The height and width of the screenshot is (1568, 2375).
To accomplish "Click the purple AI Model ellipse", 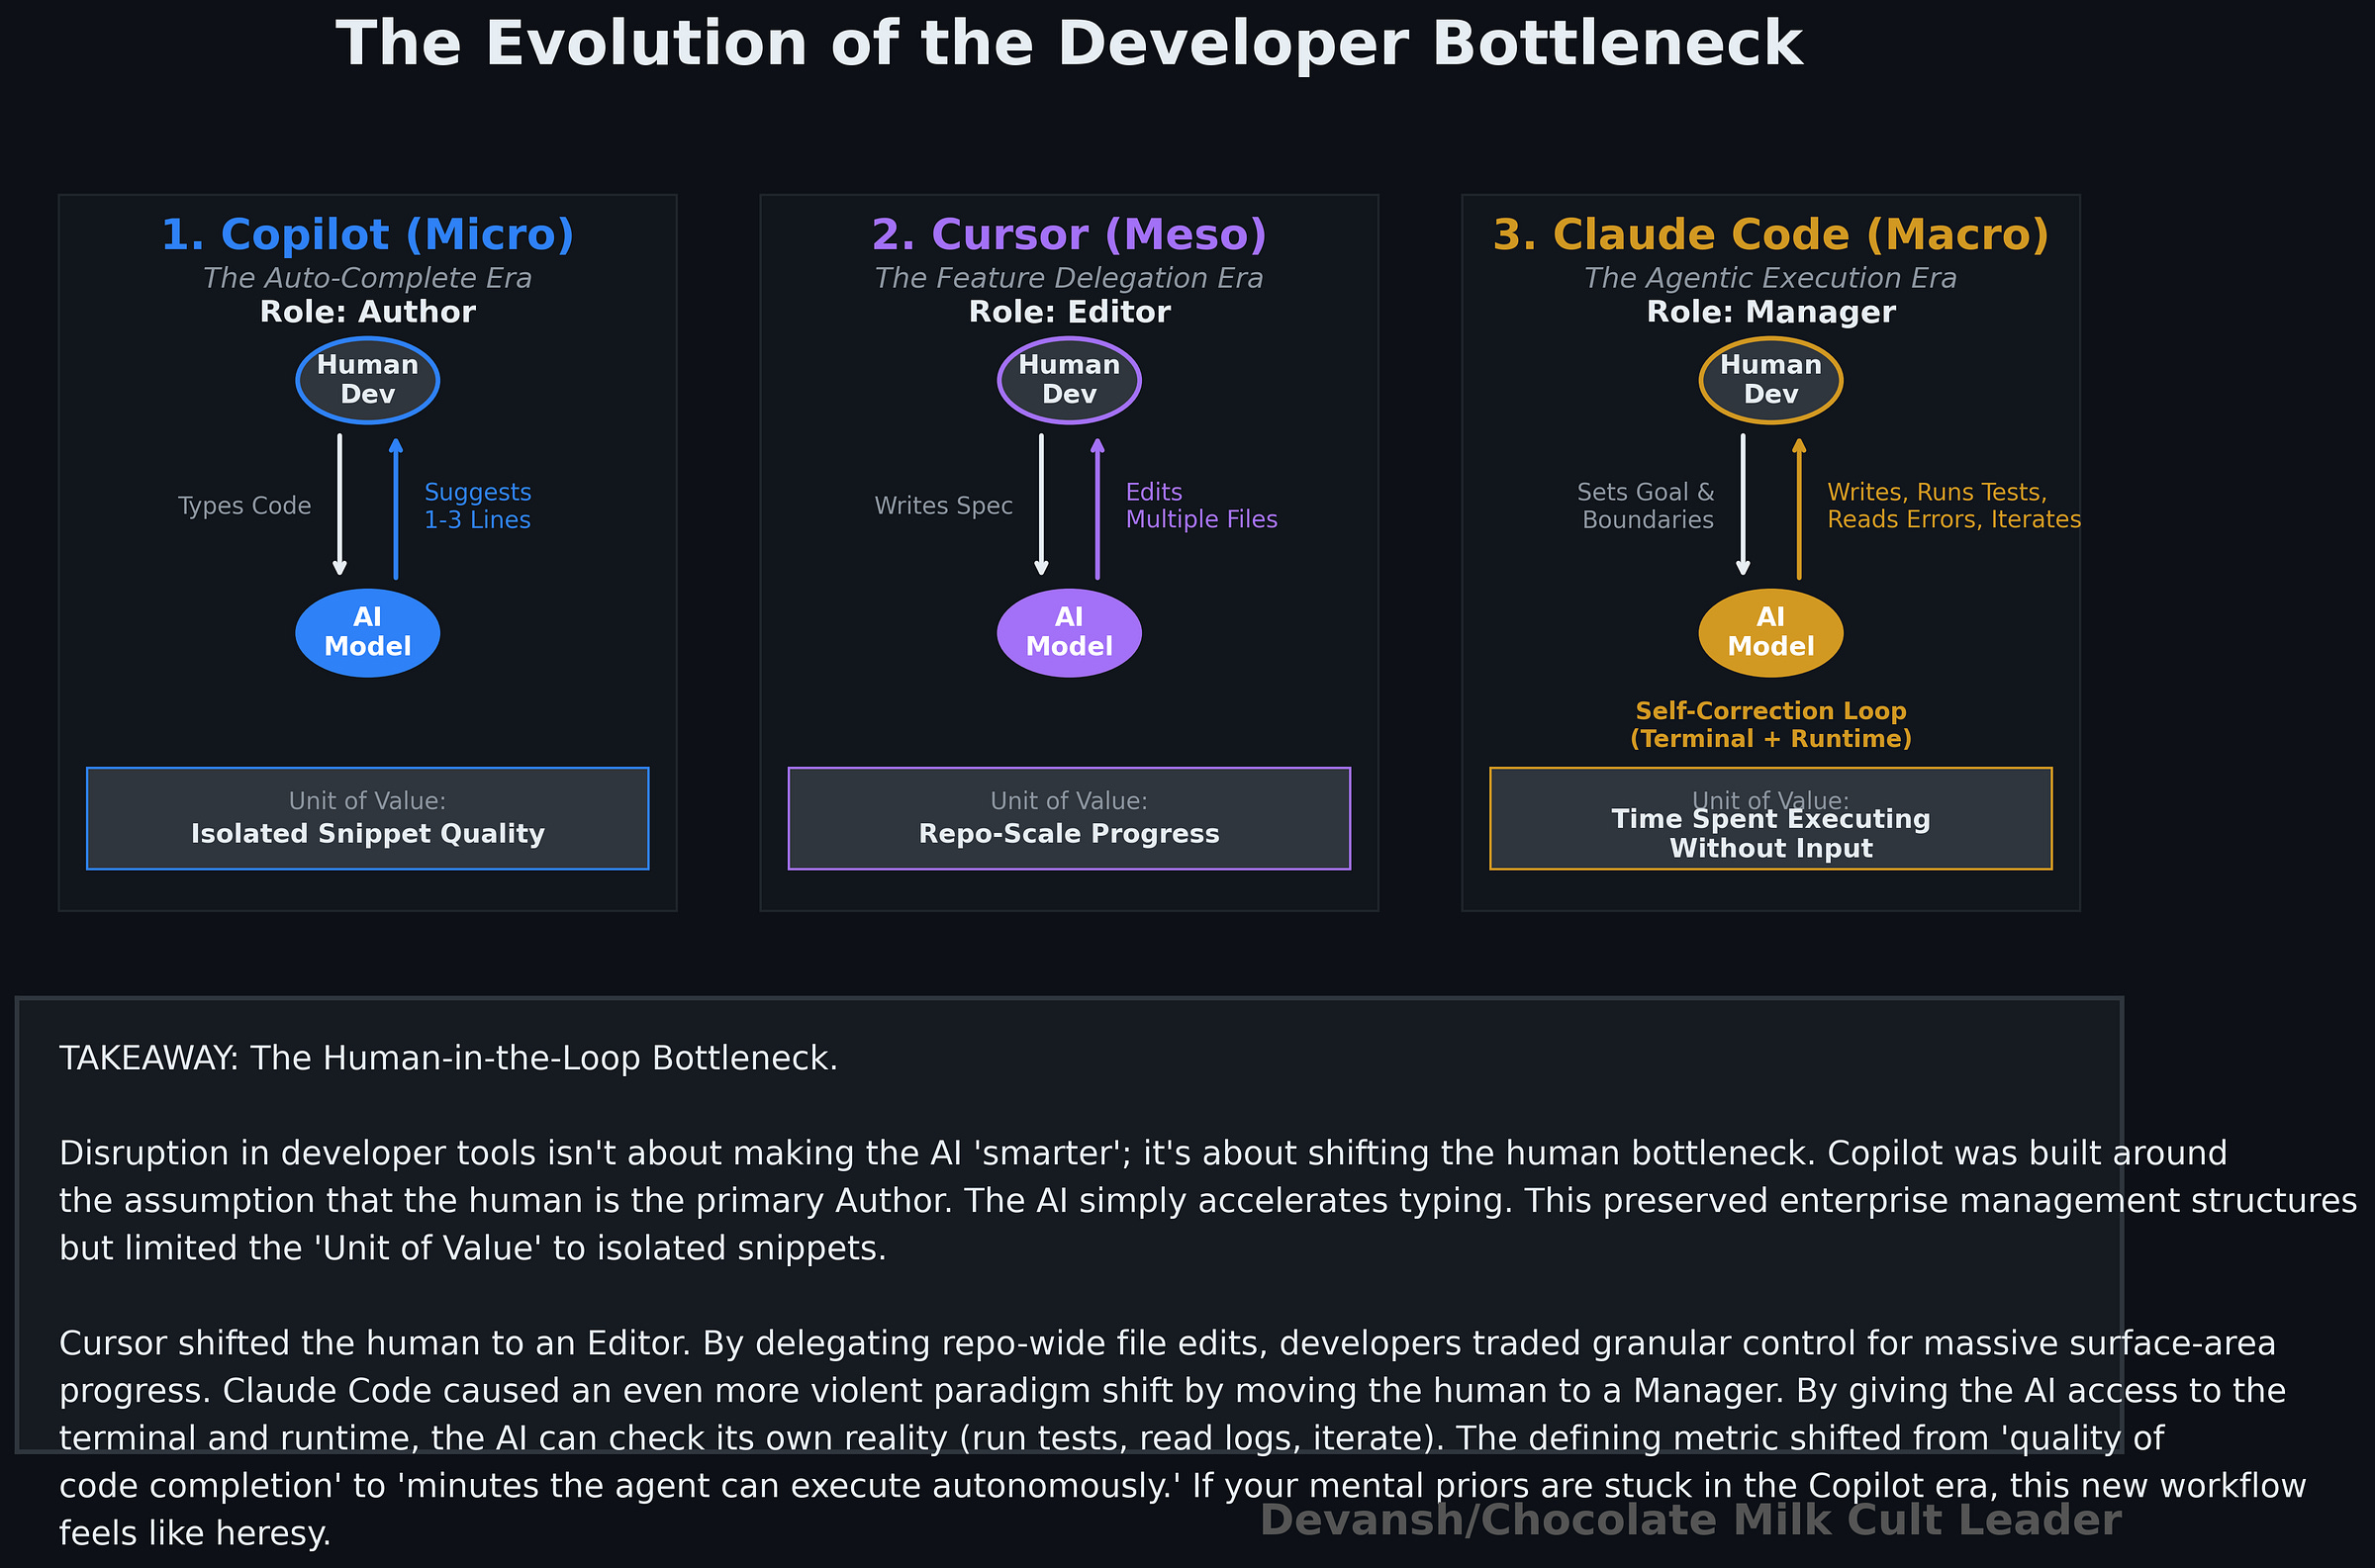I will 1069,633.
